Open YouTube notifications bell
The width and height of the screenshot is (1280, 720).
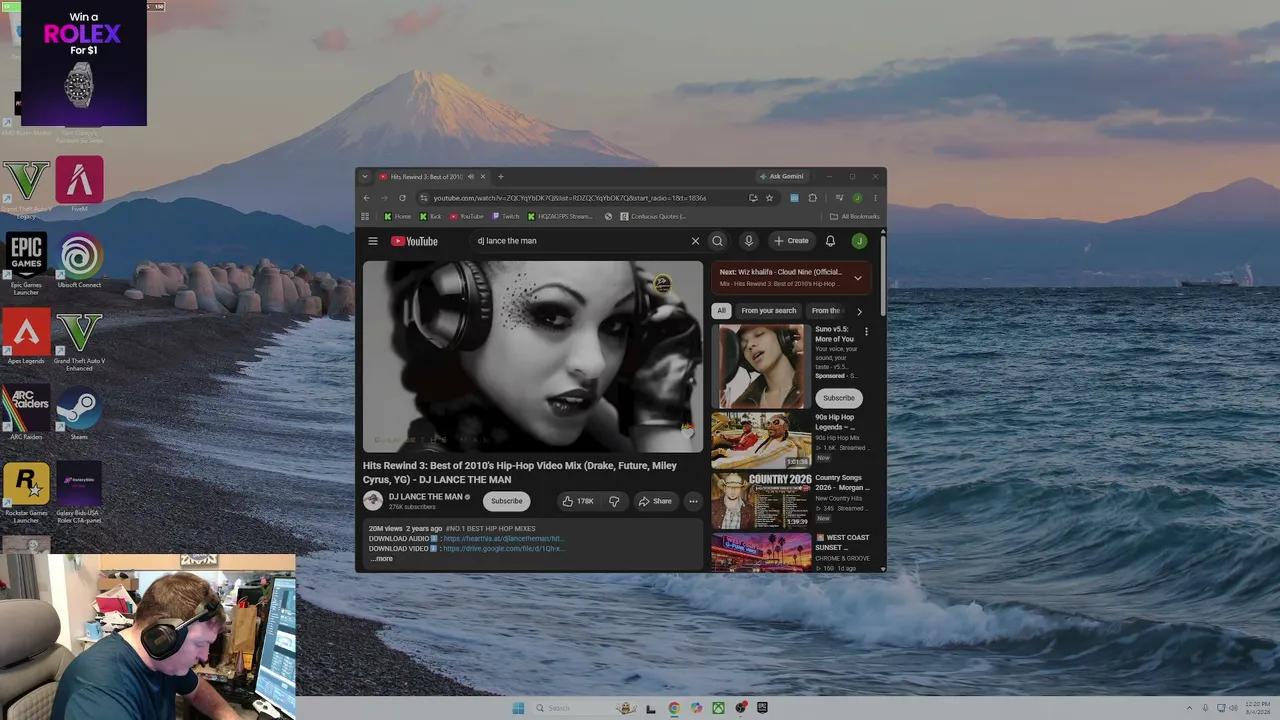tap(830, 241)
